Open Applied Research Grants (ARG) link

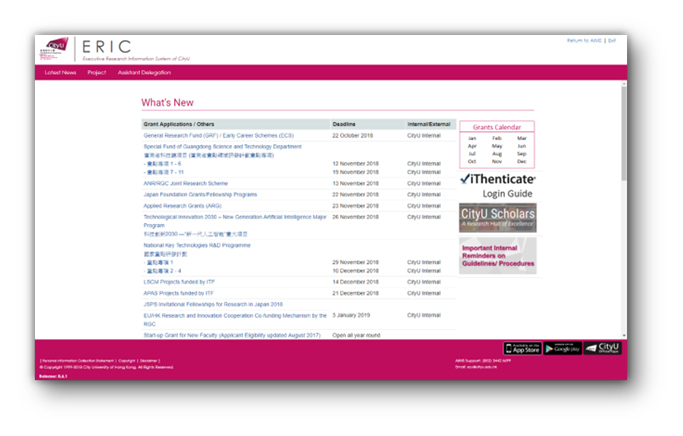189,205
